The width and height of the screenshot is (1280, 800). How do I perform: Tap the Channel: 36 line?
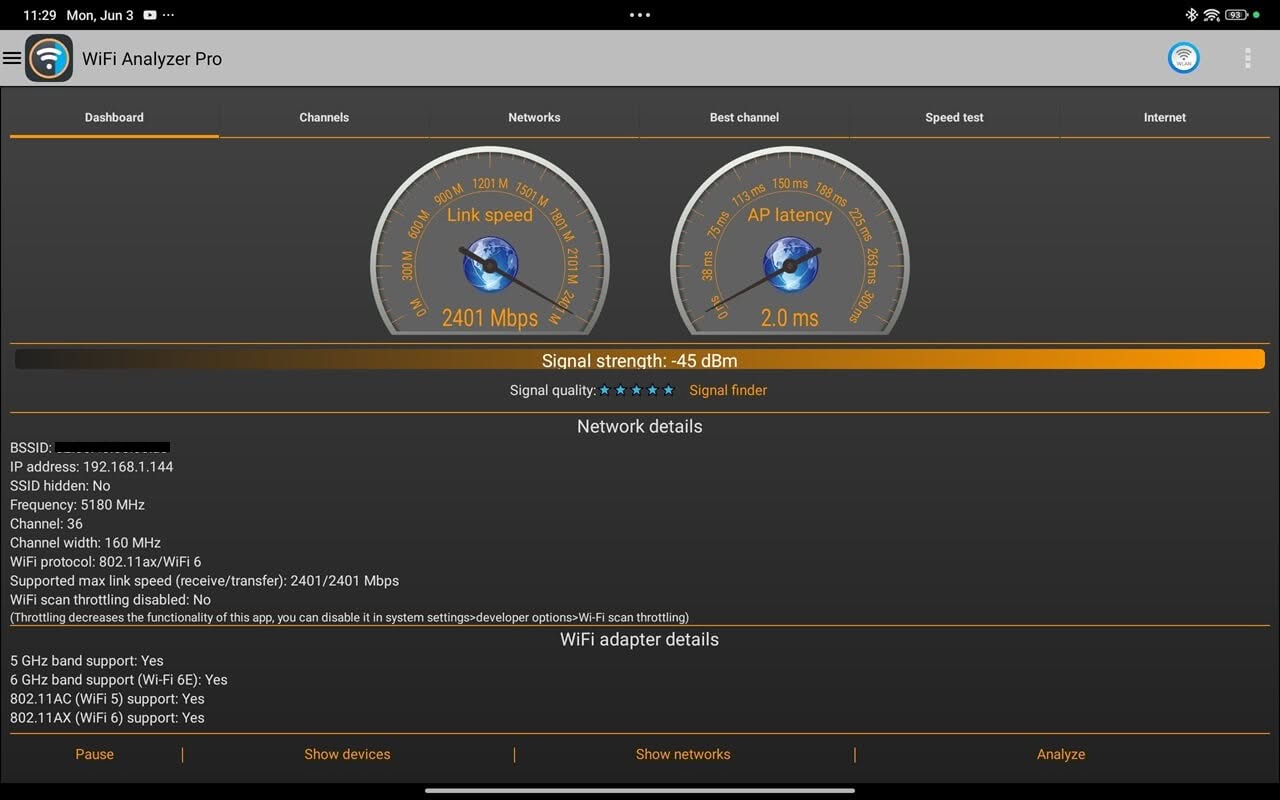click(x=46, y=524)
